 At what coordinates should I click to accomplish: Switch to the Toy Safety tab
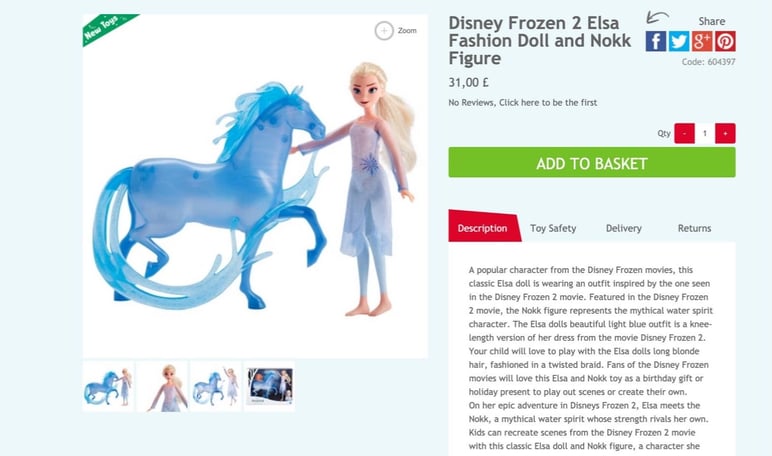(553, 228)
